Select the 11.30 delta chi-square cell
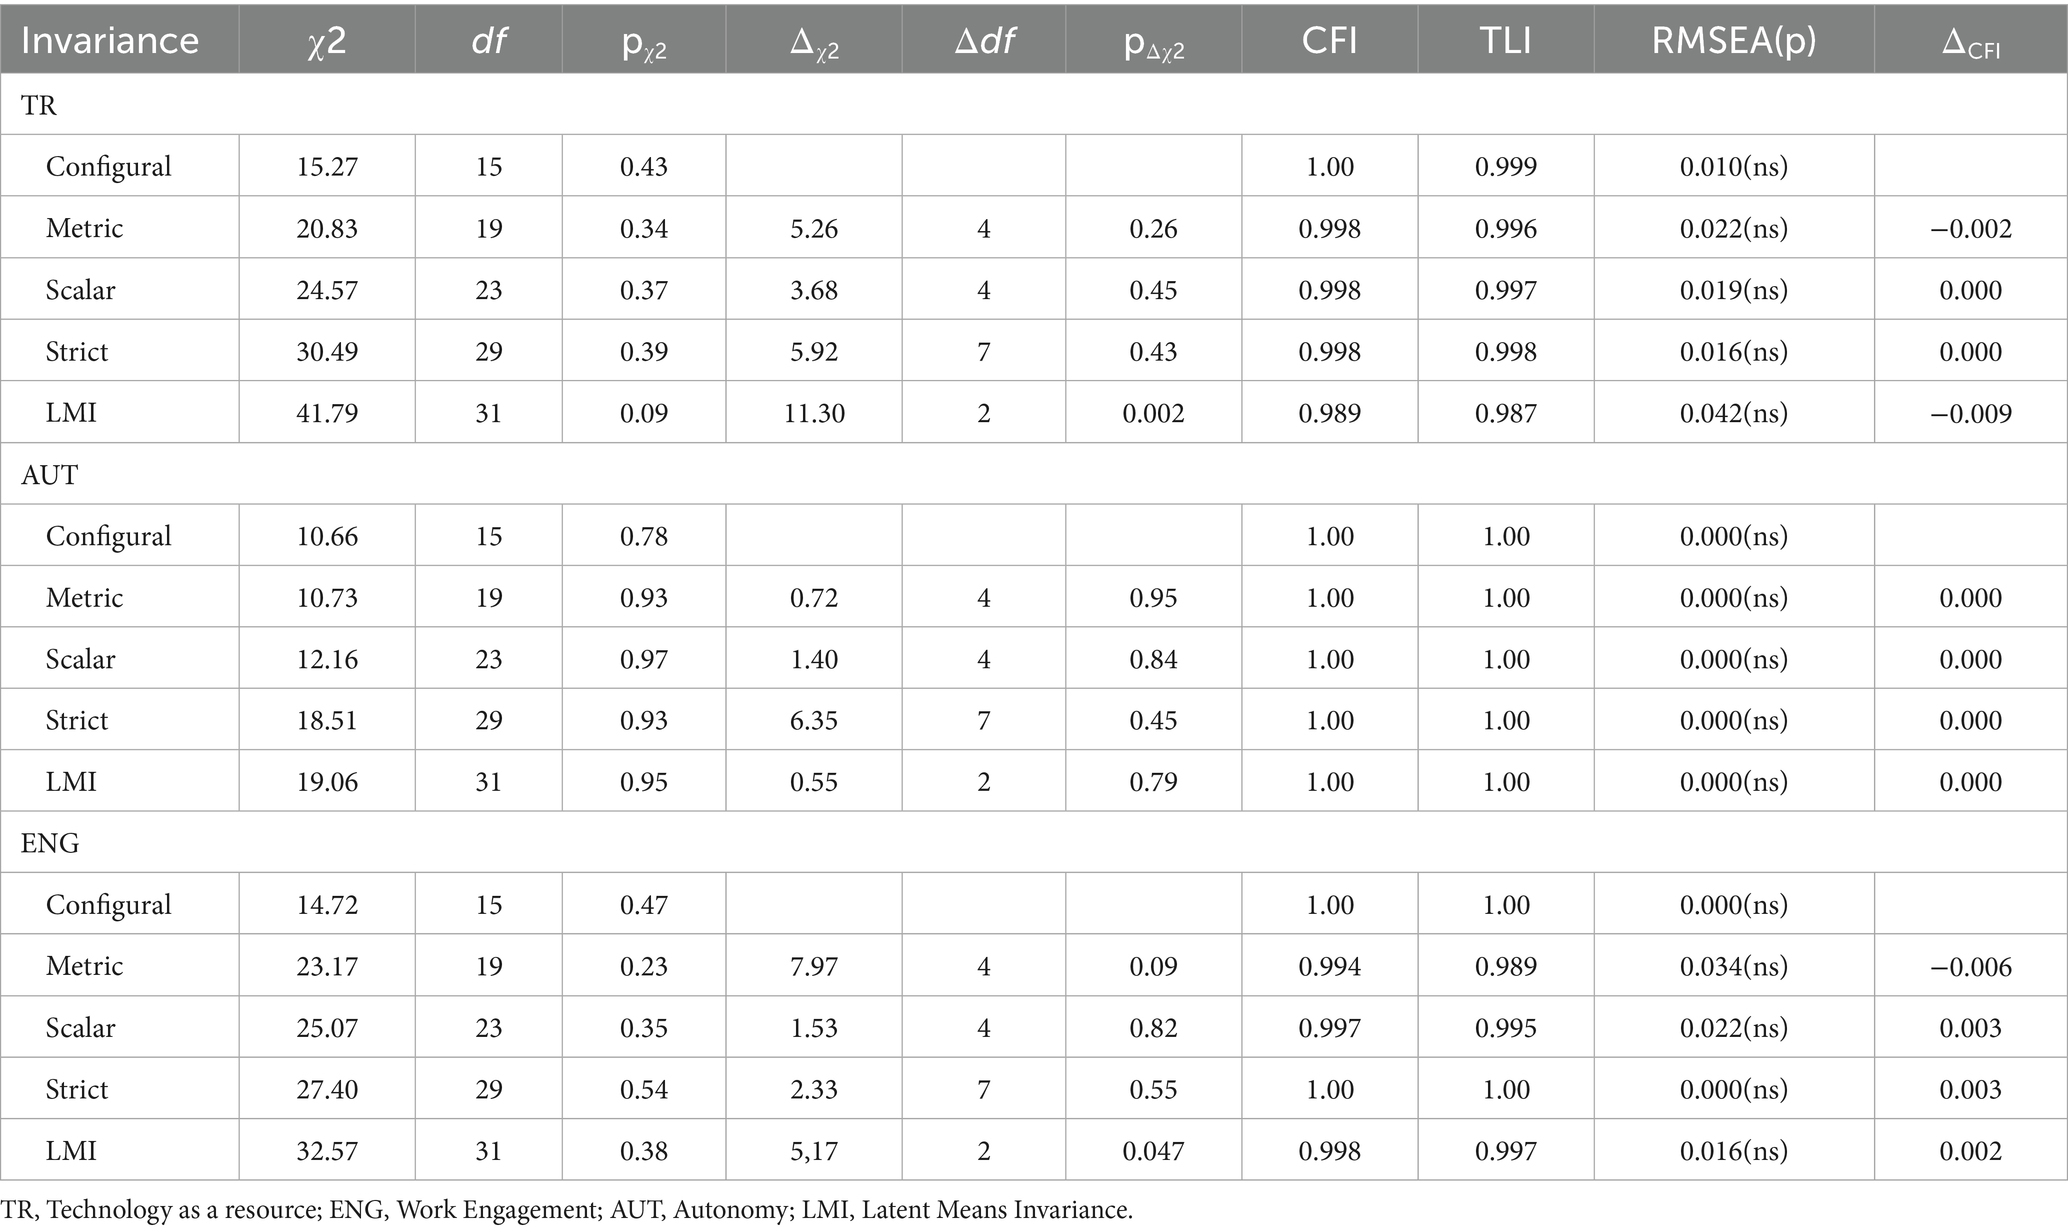The image size is (2068, 1232). pyautogui.click(x=814, y=413)
